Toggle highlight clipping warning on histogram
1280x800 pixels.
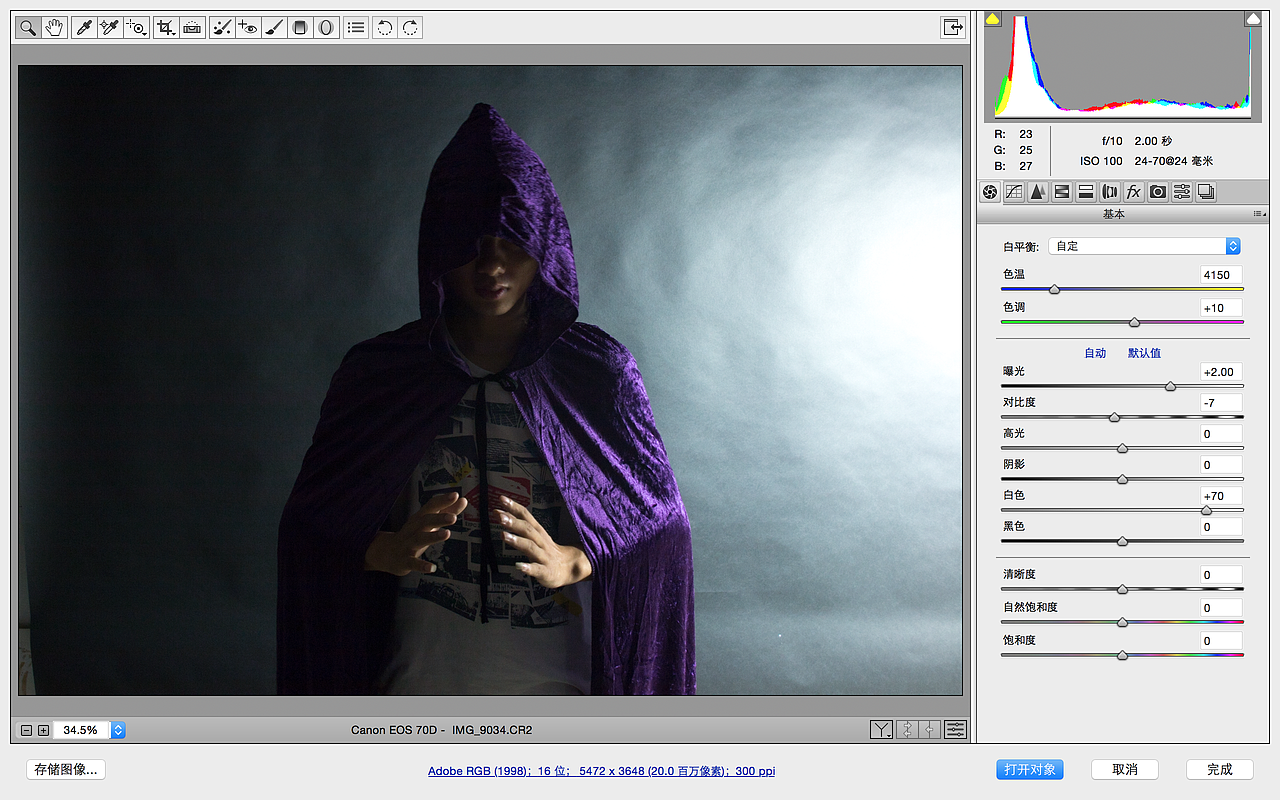point(1253,18)
